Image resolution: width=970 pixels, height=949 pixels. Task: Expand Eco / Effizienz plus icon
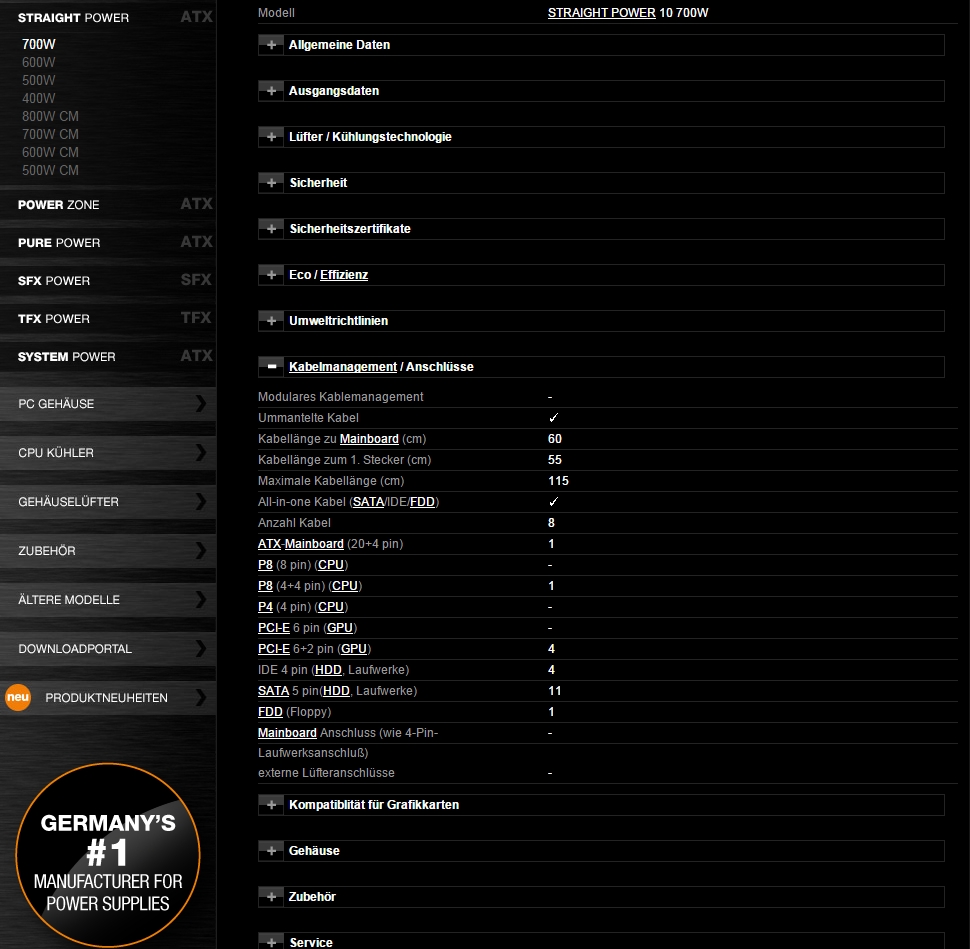point(271,275)
